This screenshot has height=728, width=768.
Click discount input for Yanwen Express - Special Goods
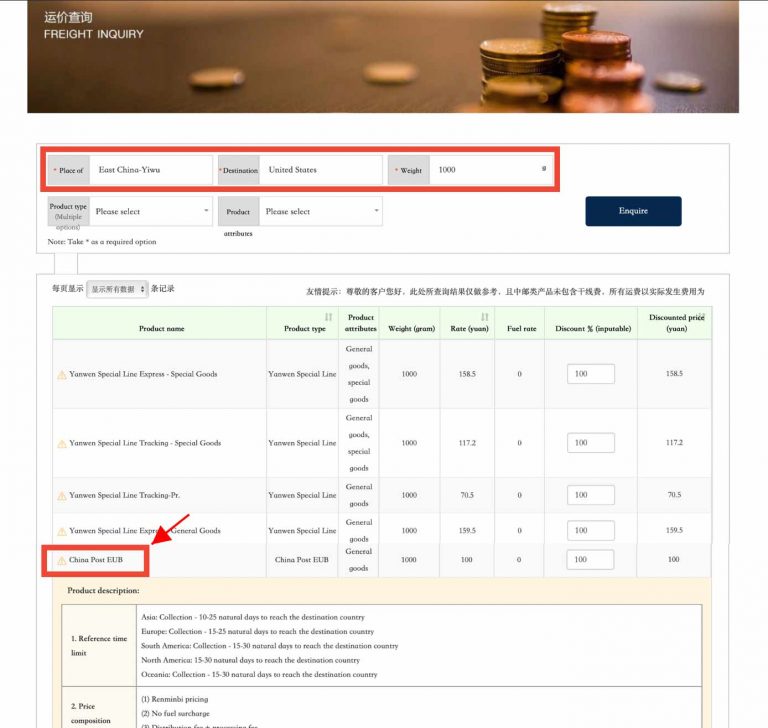(590, 374)
